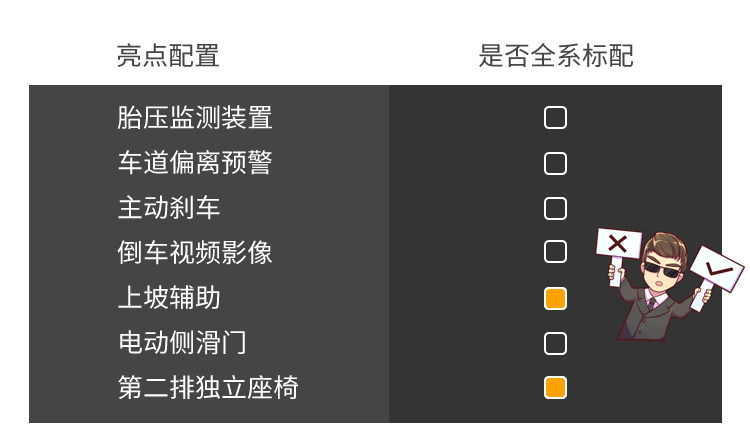Click the X sign held by cartoon
750x446 pixels.
click(x=618, y=243)
